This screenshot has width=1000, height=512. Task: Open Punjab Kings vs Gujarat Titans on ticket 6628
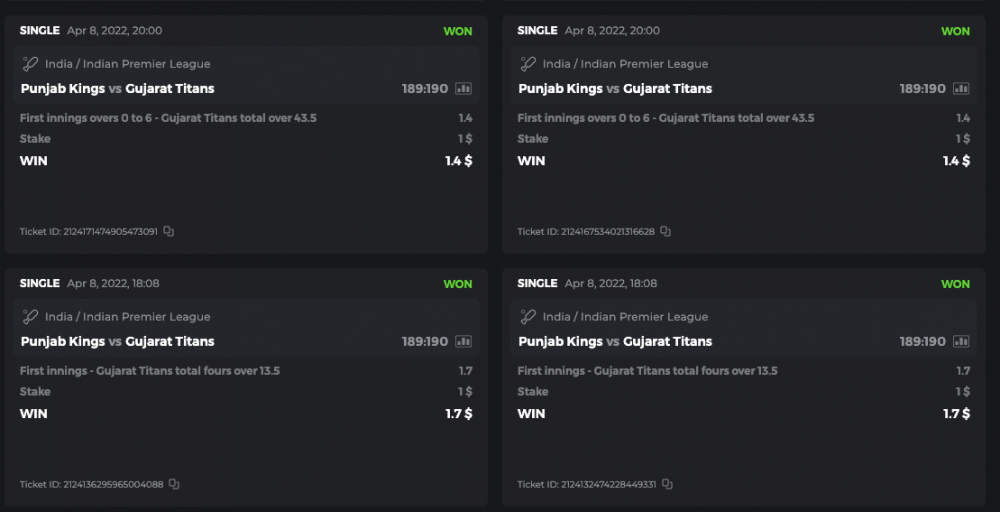point(615,89)
